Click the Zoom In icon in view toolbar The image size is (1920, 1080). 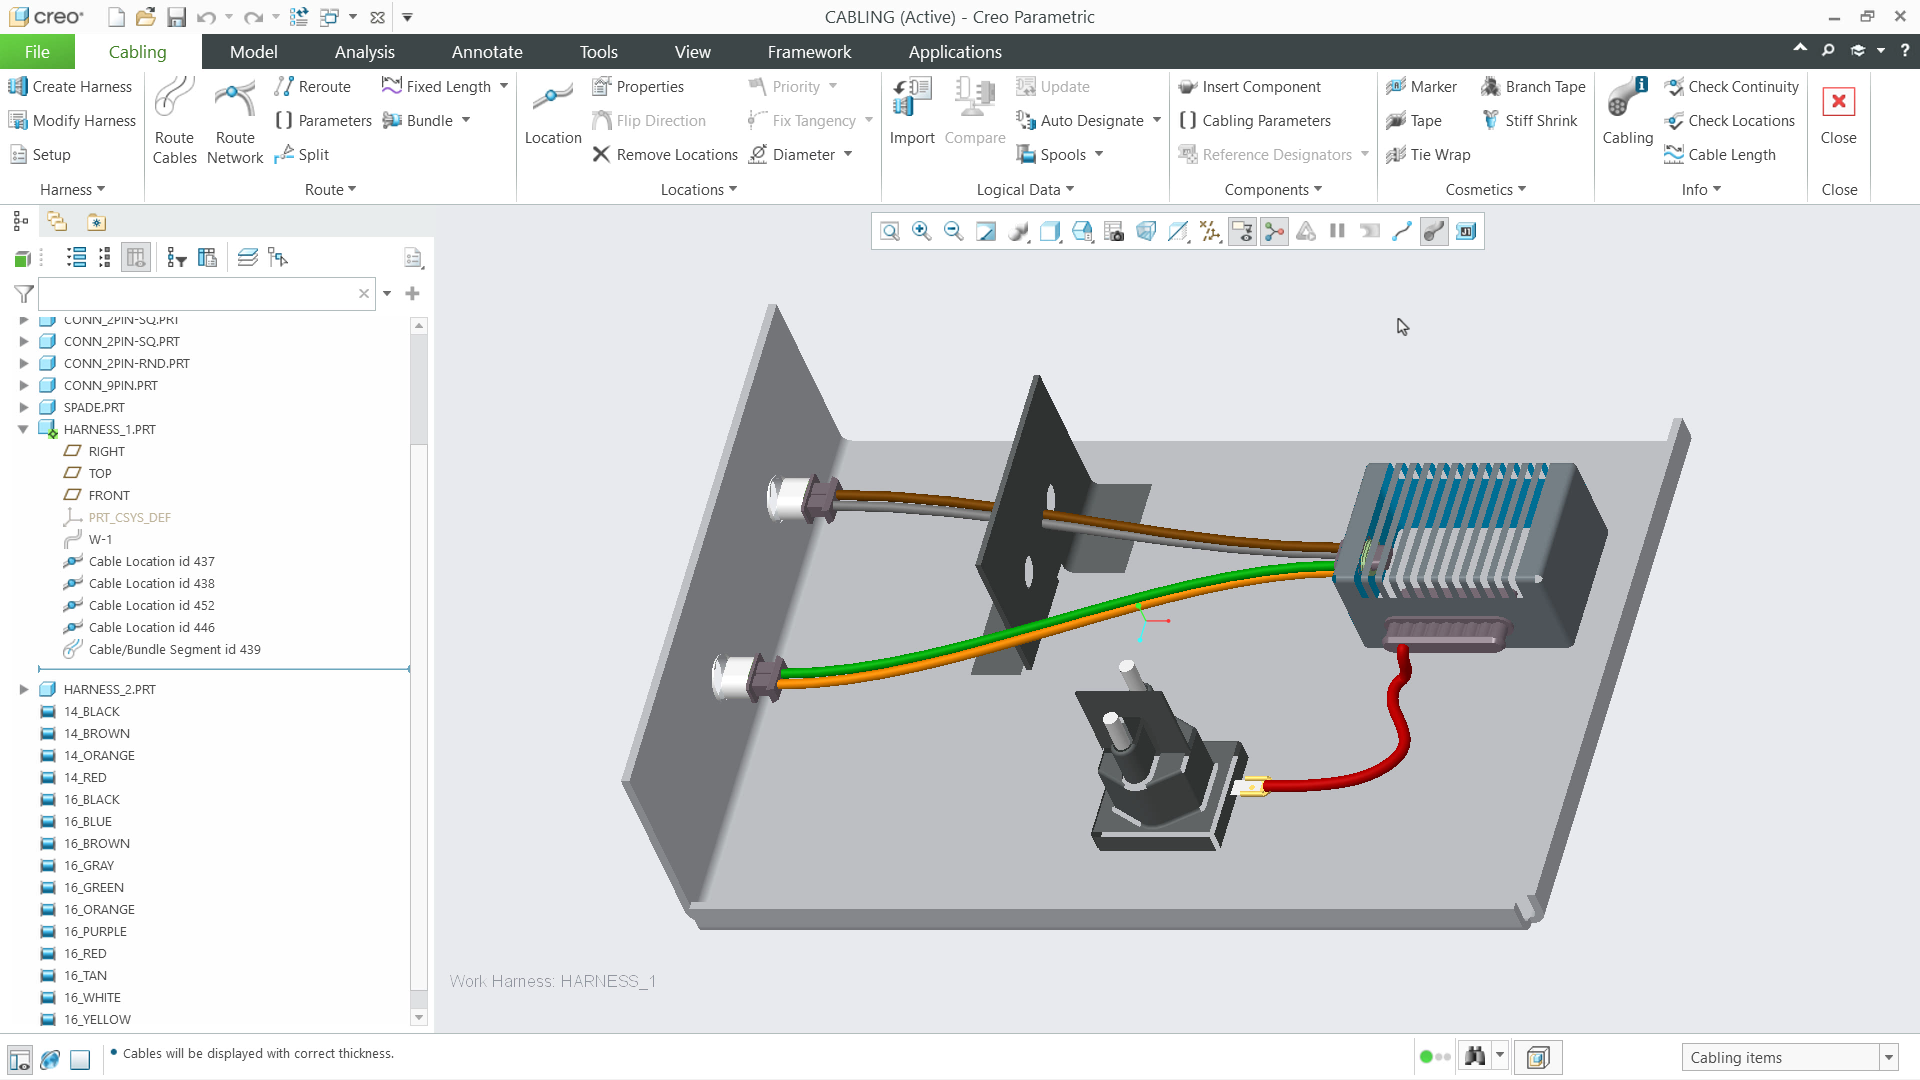[922, 232]
